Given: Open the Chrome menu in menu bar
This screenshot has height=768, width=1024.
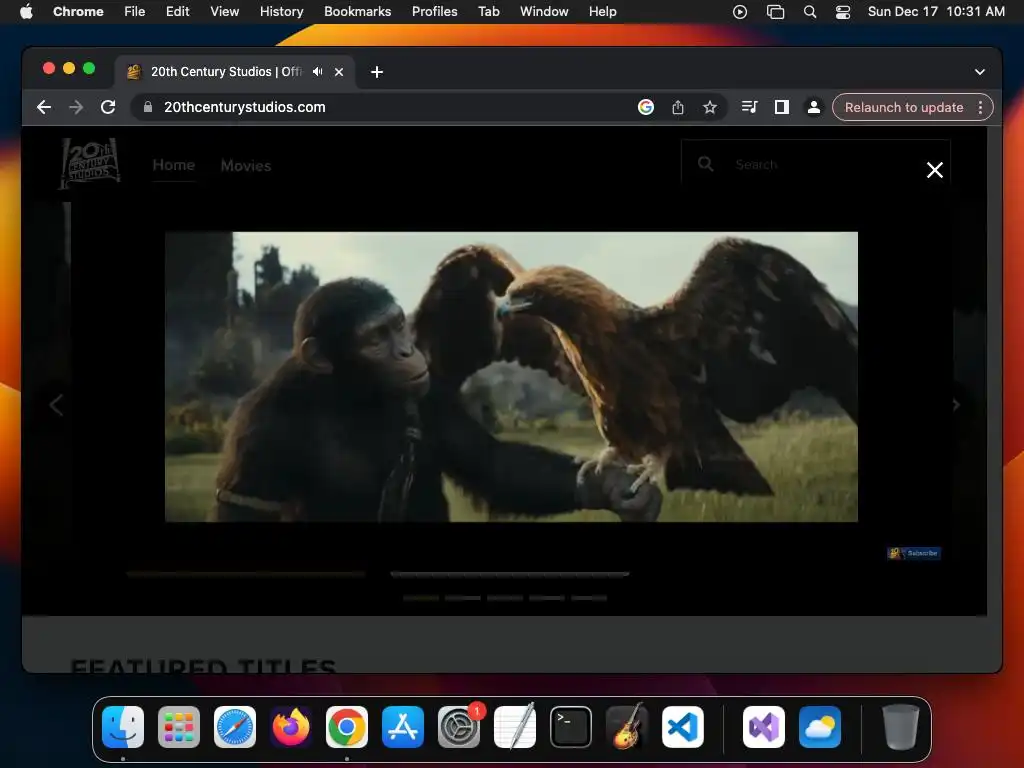Looking at the screenshot, I should tap(78, 12).
